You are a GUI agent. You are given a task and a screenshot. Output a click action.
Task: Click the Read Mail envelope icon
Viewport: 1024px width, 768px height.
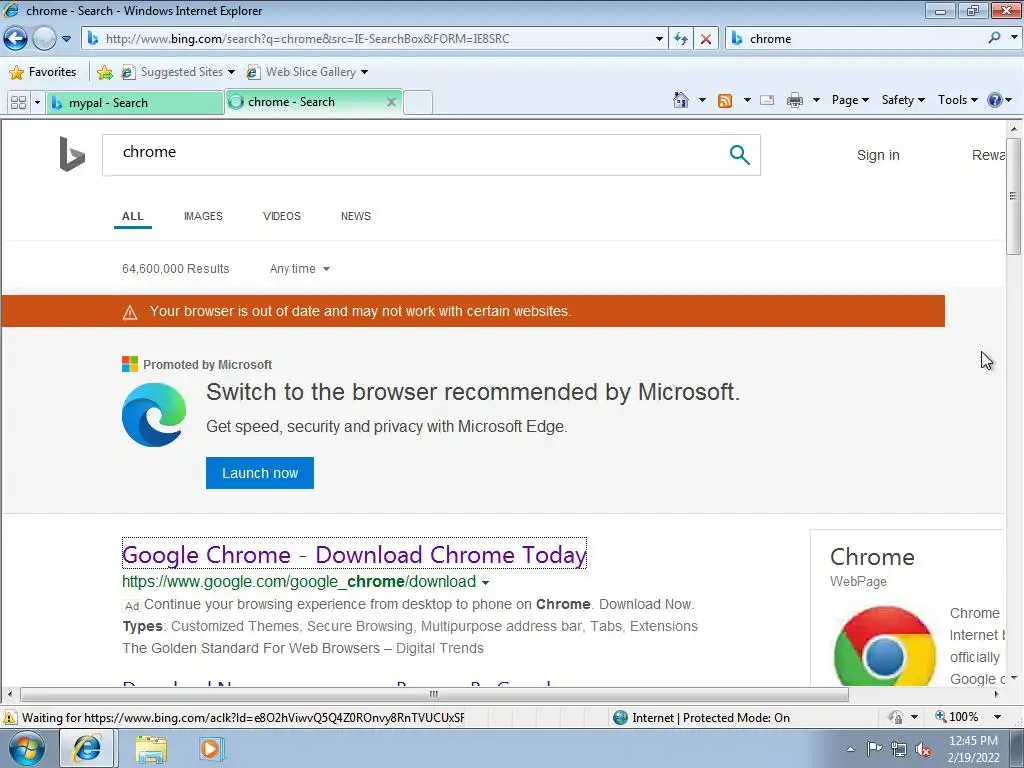click(767, 100)
